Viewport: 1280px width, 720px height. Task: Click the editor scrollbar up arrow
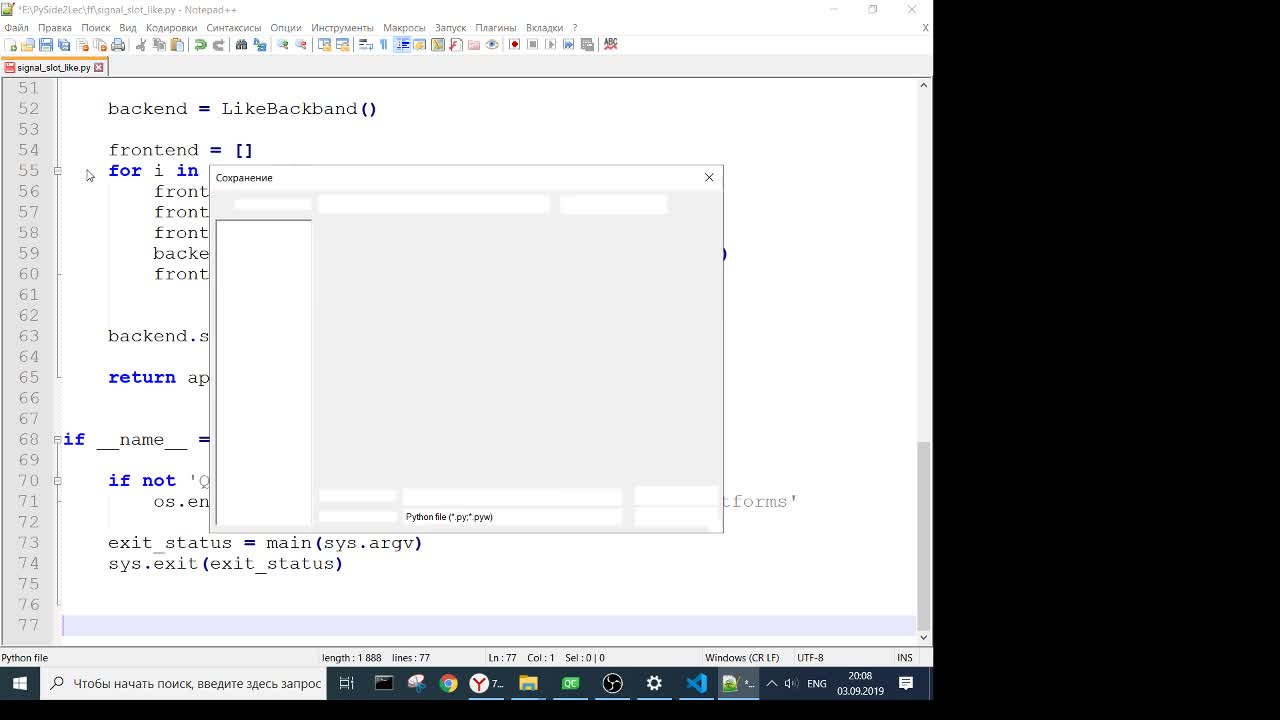924,85
